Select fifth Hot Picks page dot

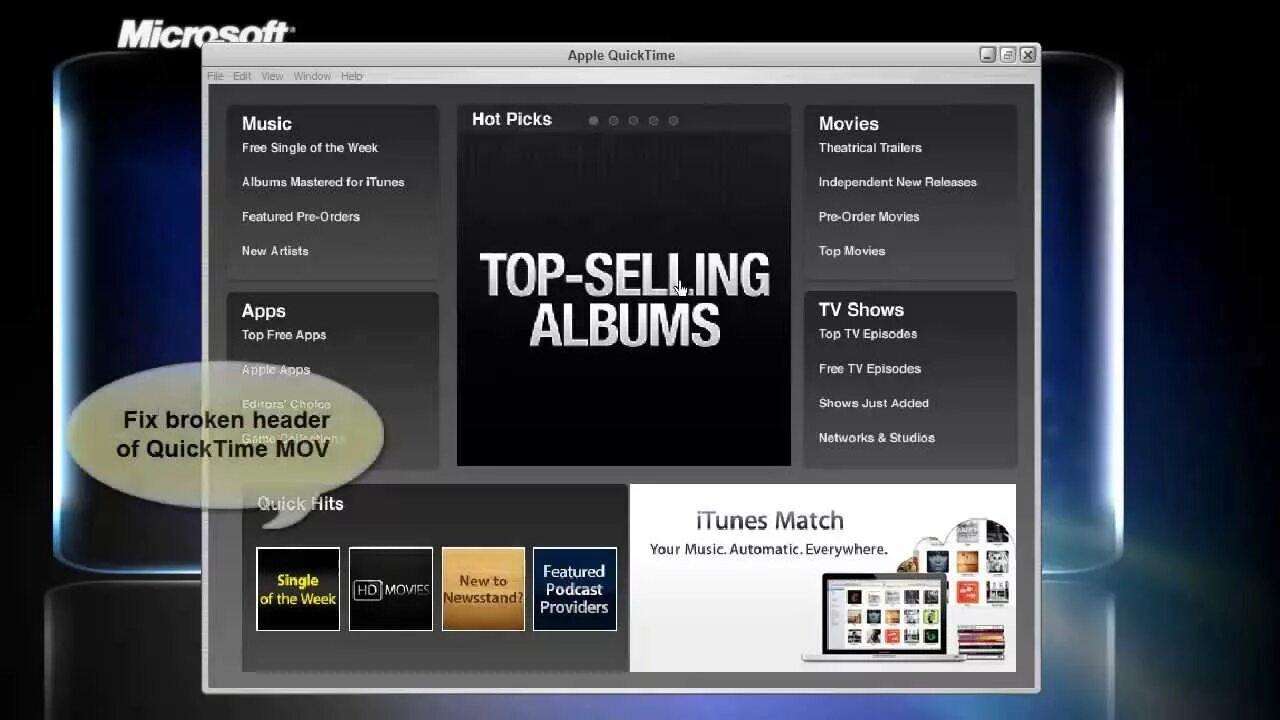[x=673, y=120]
